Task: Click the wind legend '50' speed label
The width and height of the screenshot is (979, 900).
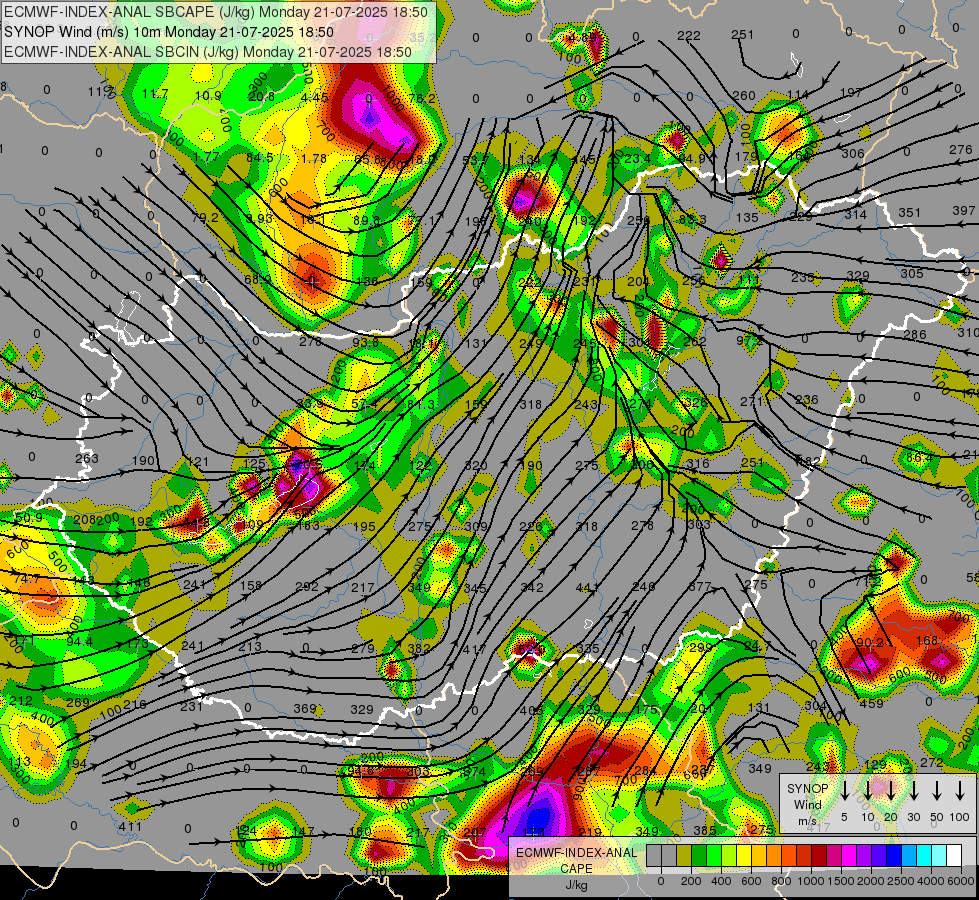Action: 937,817
